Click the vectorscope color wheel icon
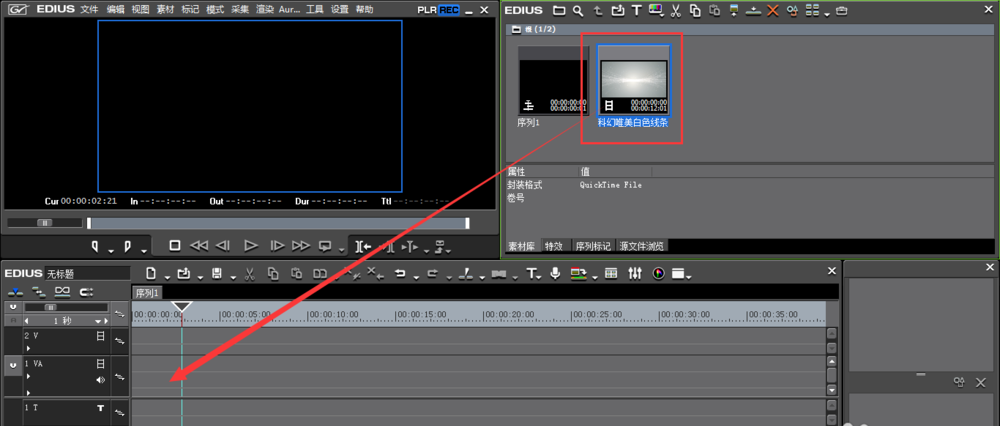The image size is (1000, 426). (x=658, y=273)
